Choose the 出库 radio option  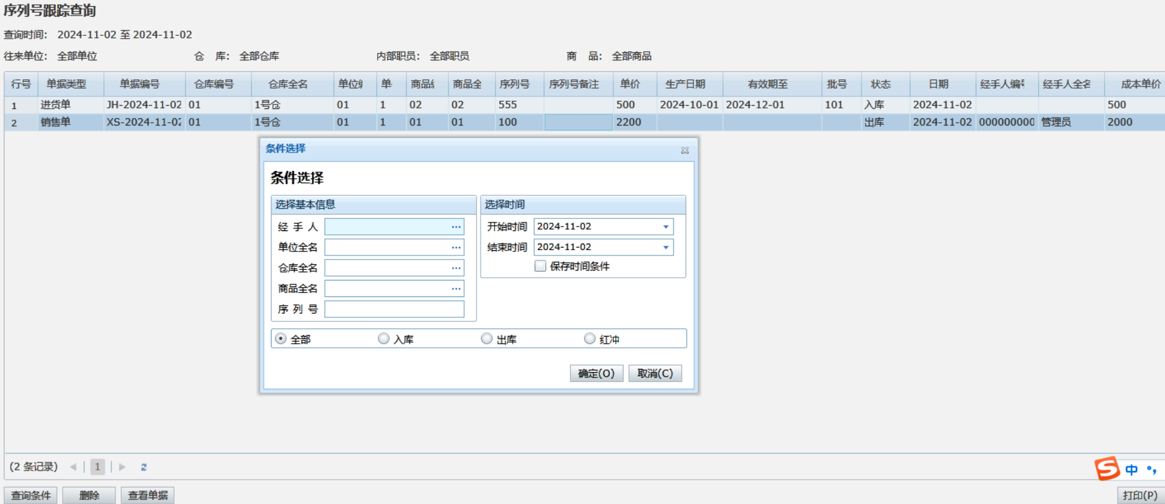click(487, 339)
